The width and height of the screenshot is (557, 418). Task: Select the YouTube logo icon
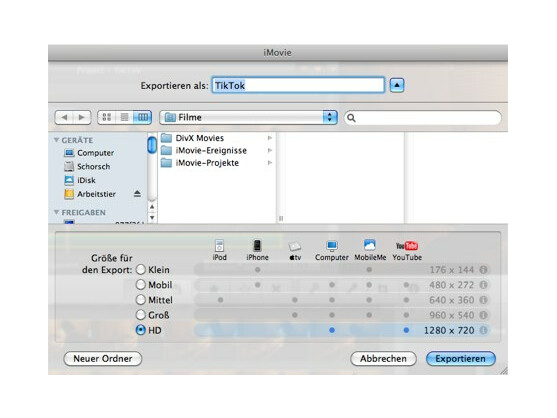[407, 245]
